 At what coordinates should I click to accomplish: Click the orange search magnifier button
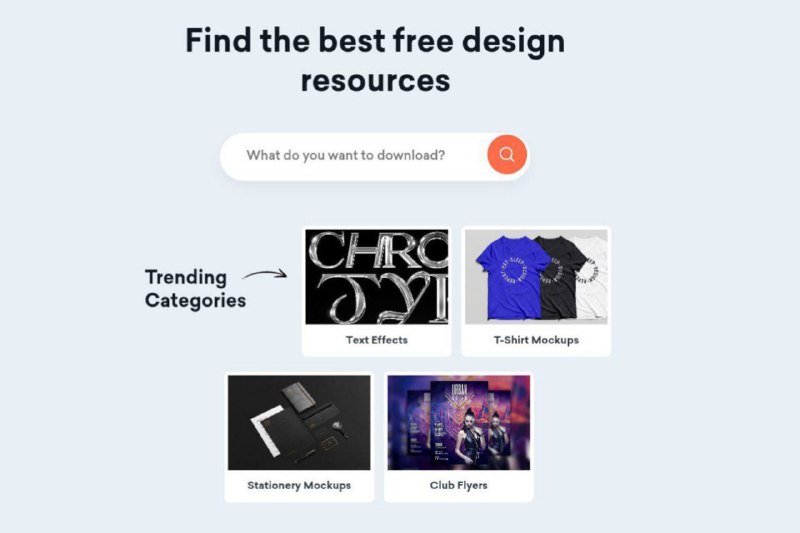pyautogui.click(x=507, y=155)
